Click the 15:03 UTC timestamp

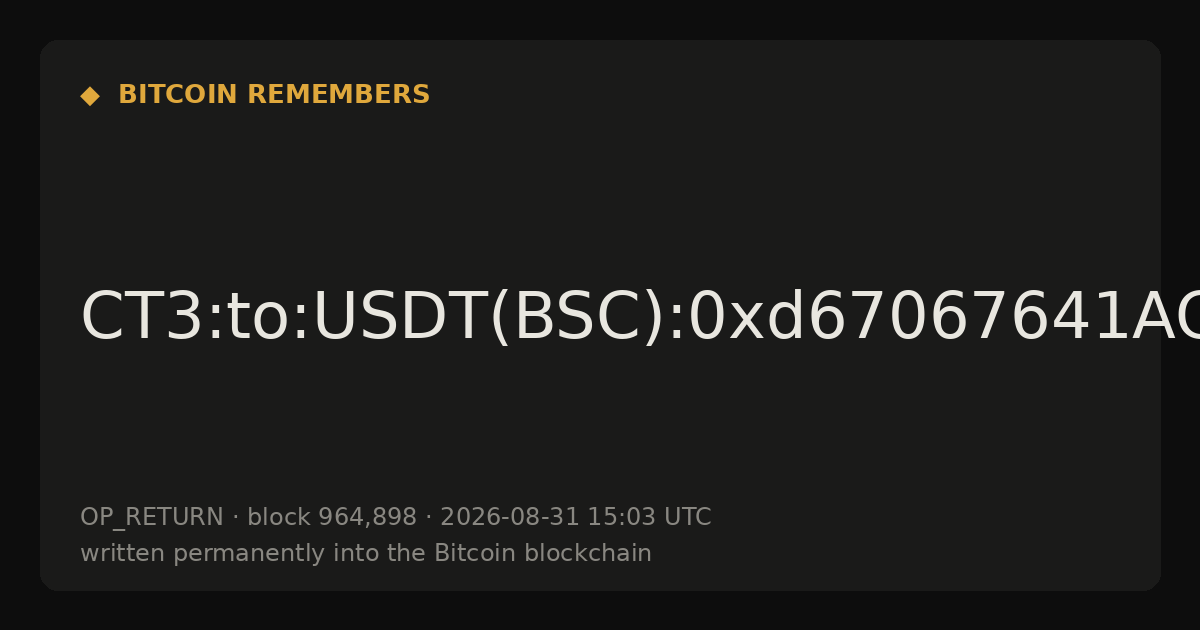[649, 518]
